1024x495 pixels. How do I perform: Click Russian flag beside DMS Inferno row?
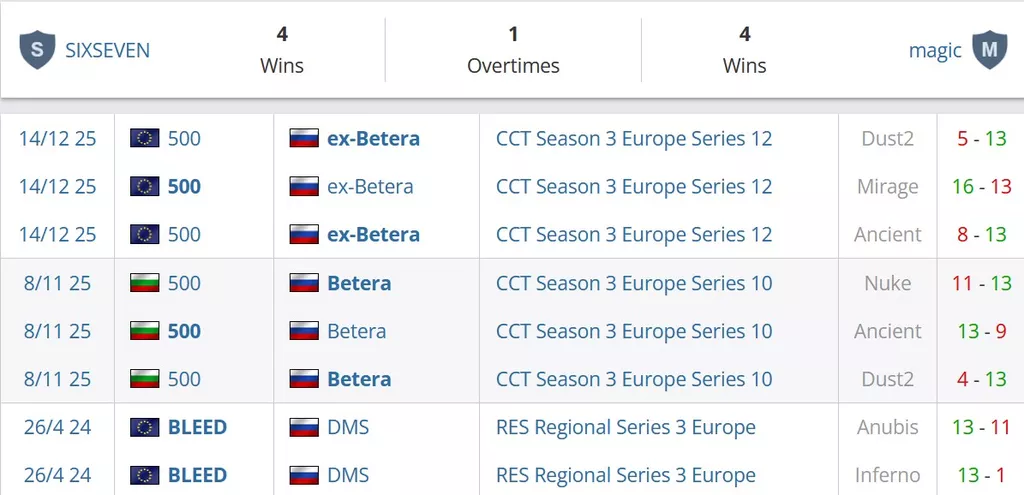[x=304, y=475]
